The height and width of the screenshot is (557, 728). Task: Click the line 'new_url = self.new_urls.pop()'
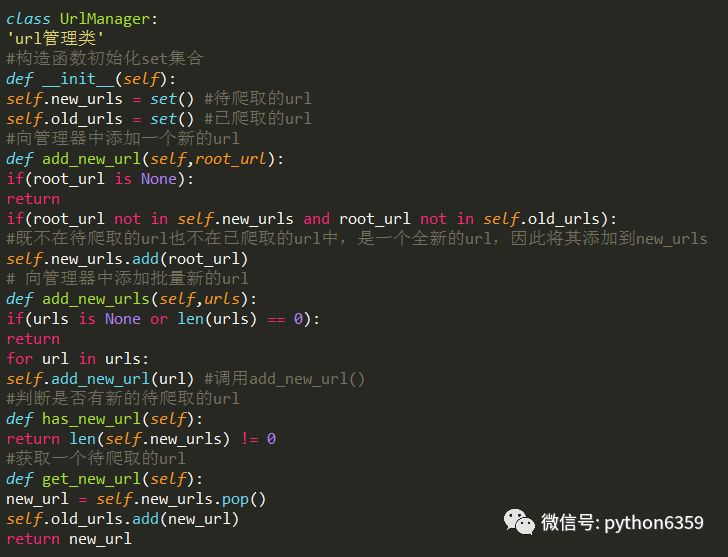coord(136,499)
